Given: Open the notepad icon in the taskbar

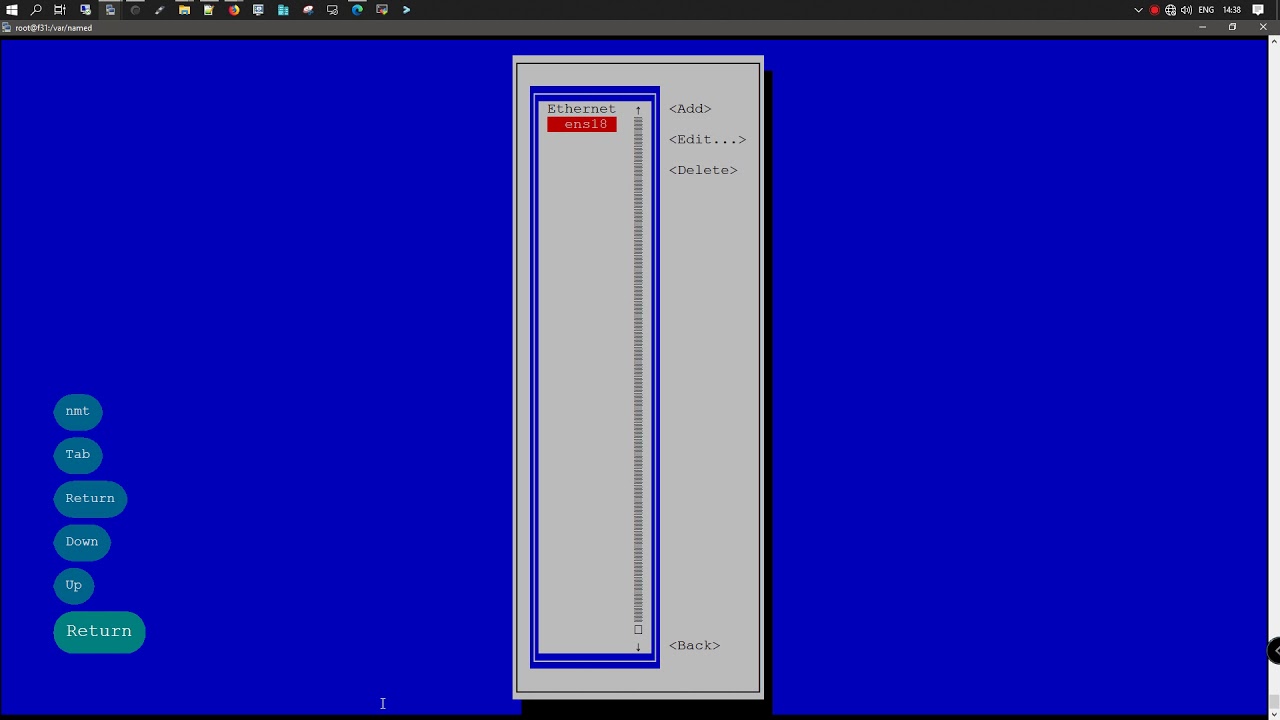Looking at the screenshot, I should (x=209, y=10).
